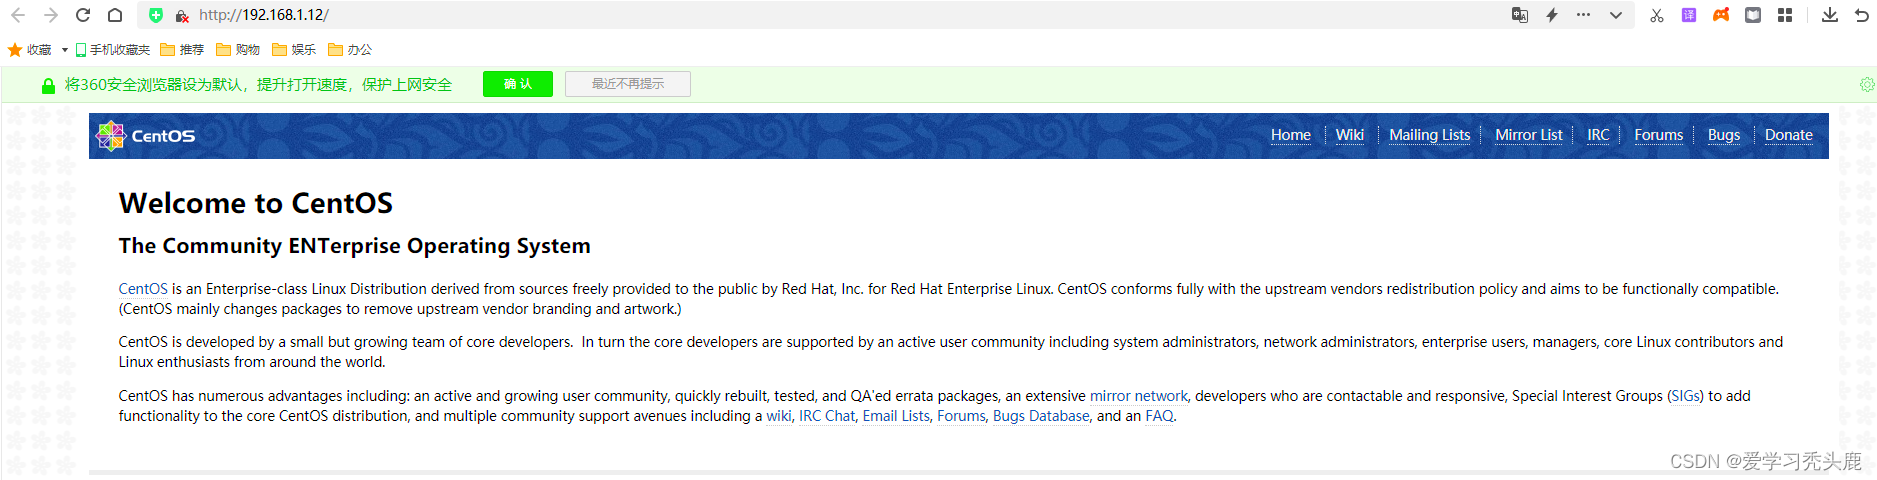This screenshot has height=480, width=1877.
Task: Open the scissors screenshot tool
Action: (x=1657, y=15)
